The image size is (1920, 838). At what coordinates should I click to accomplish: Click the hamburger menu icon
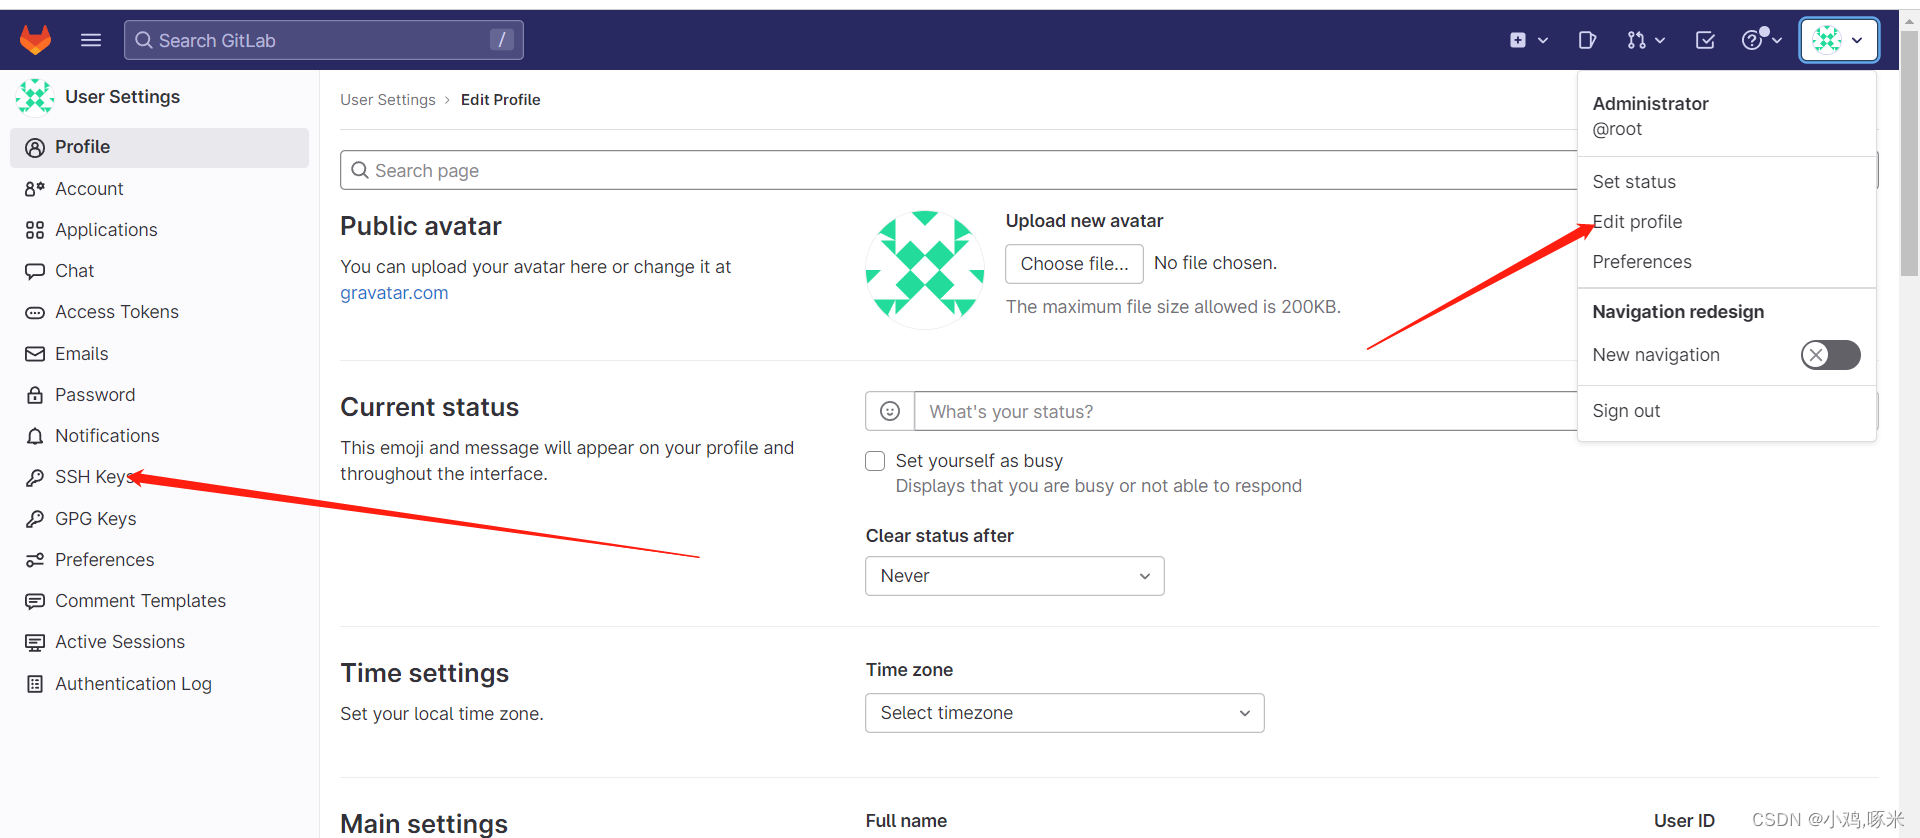tap(90, 40)
